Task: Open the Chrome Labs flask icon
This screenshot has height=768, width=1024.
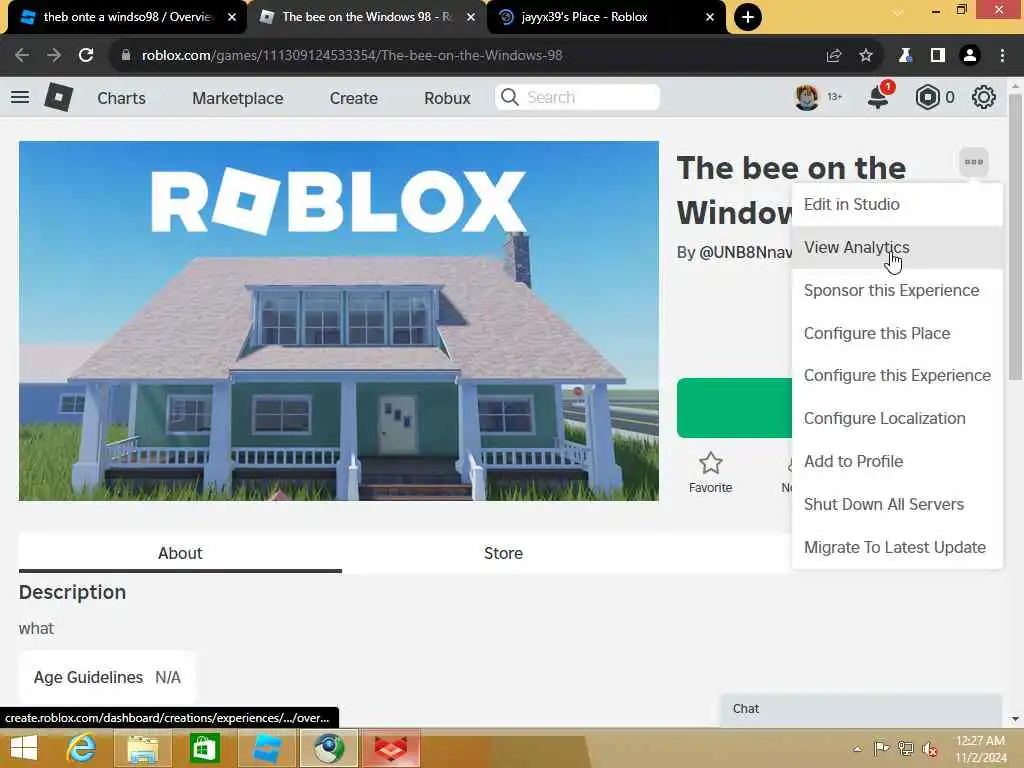Action: pos(905,56)
